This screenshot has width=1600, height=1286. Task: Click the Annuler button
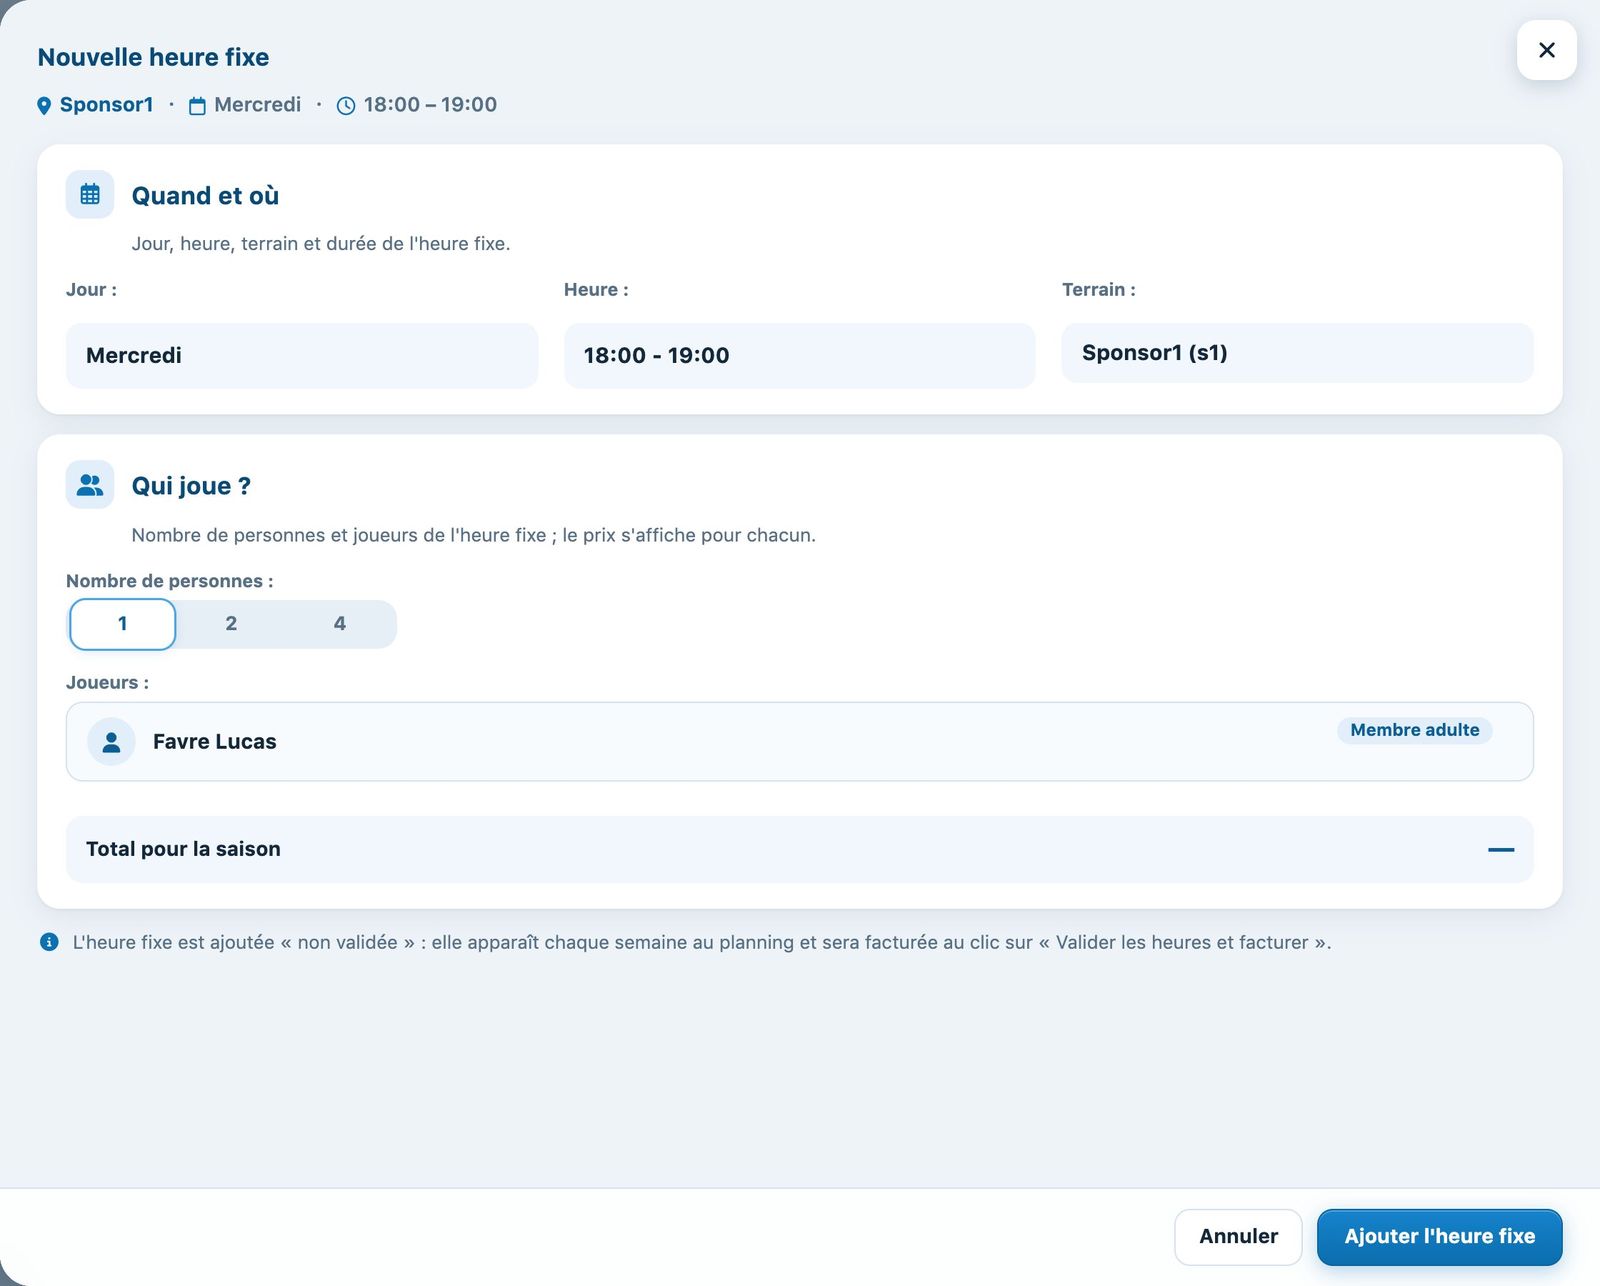(1238, 1237)
